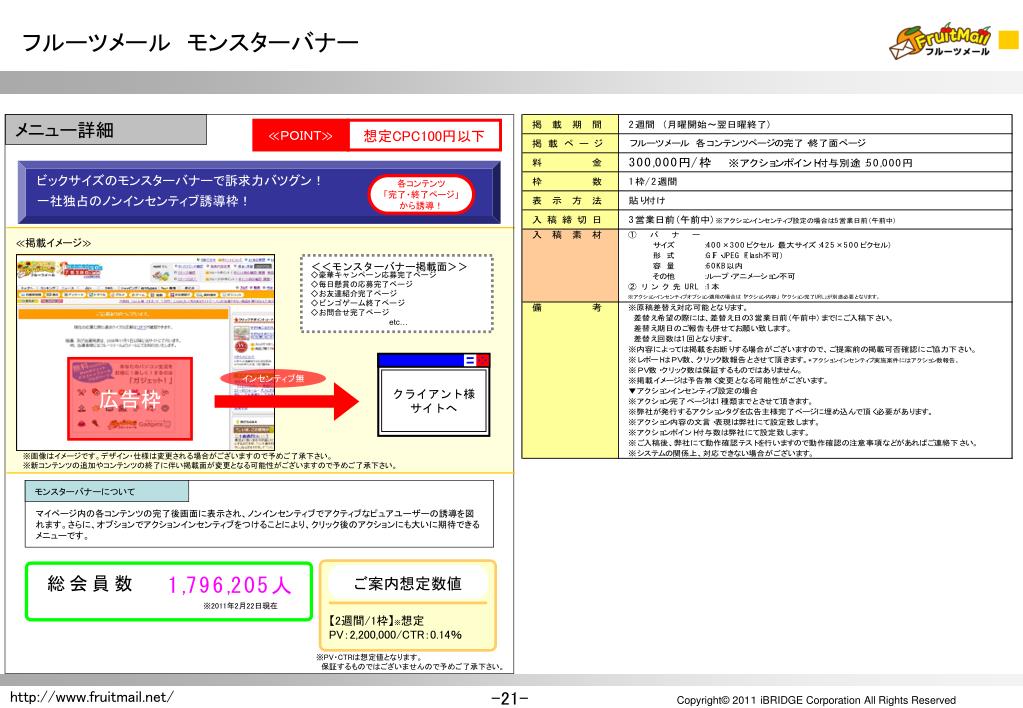Click the 広告枠 red ad frame
1023x708 pixels.
[130, 398]
